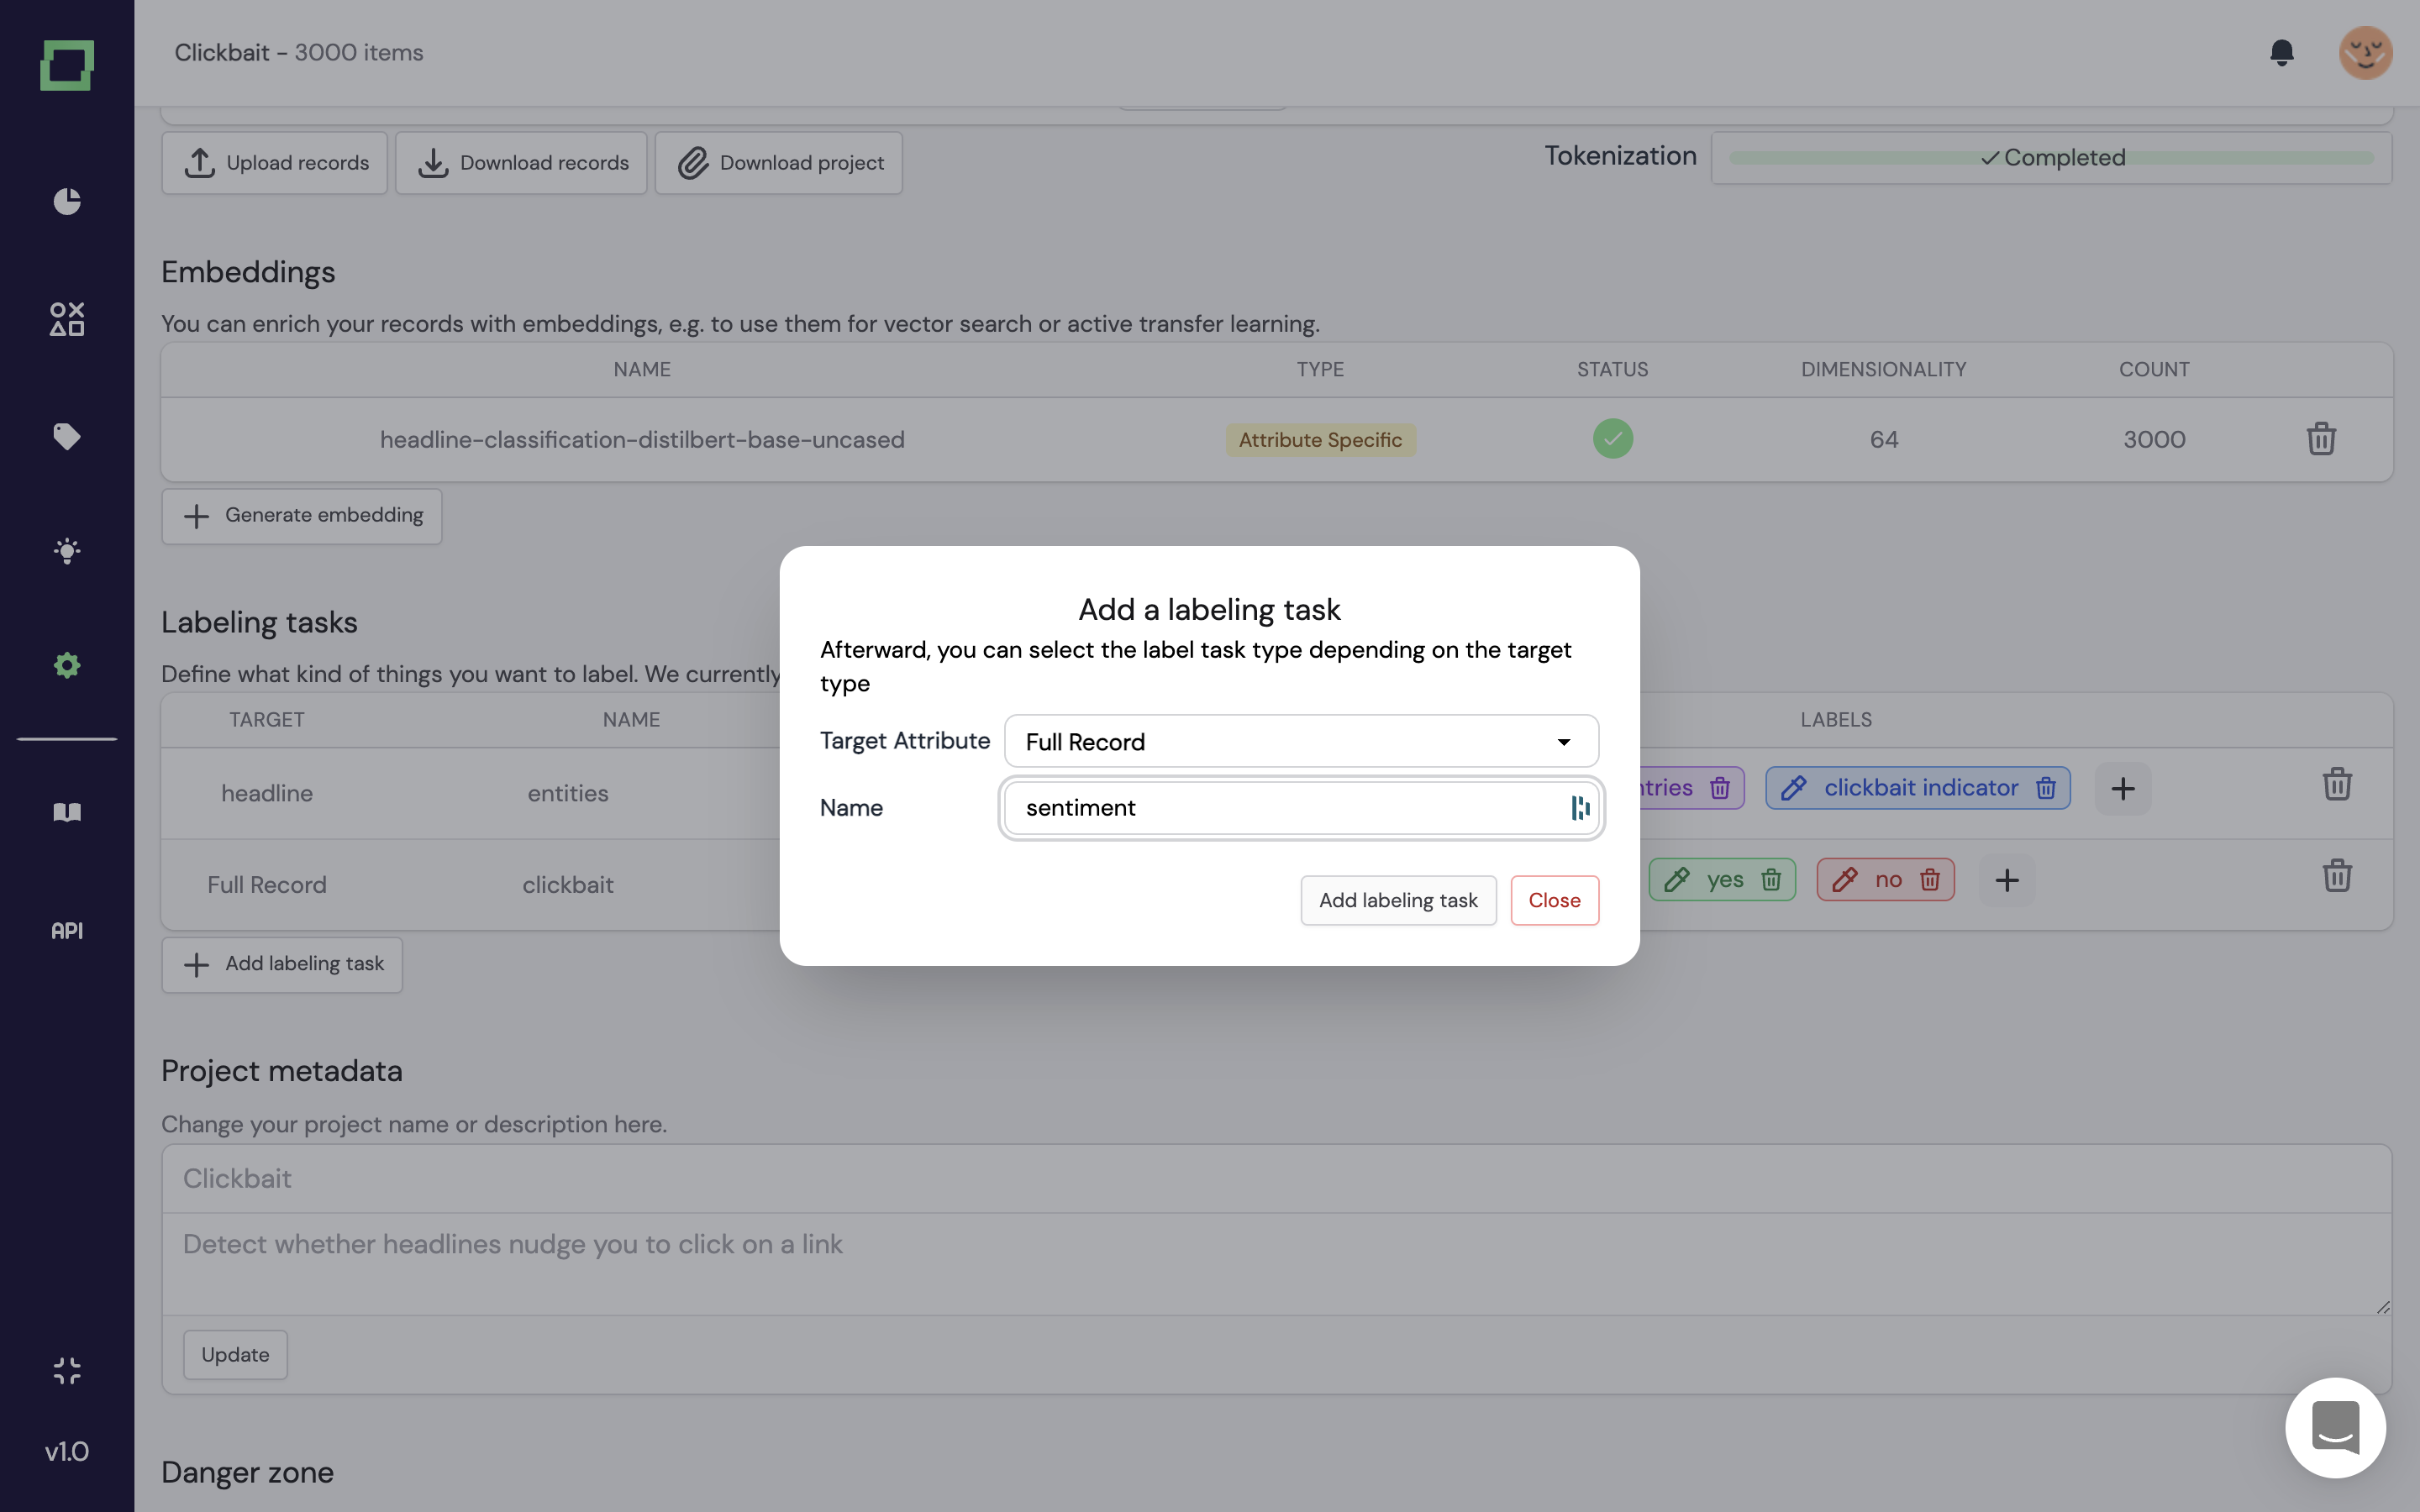Image resolution: width=2420 pixels, height=1512 pixels.
Task: Delete the distilbert embedding via trash icon
Action: tap(2320, 439)
